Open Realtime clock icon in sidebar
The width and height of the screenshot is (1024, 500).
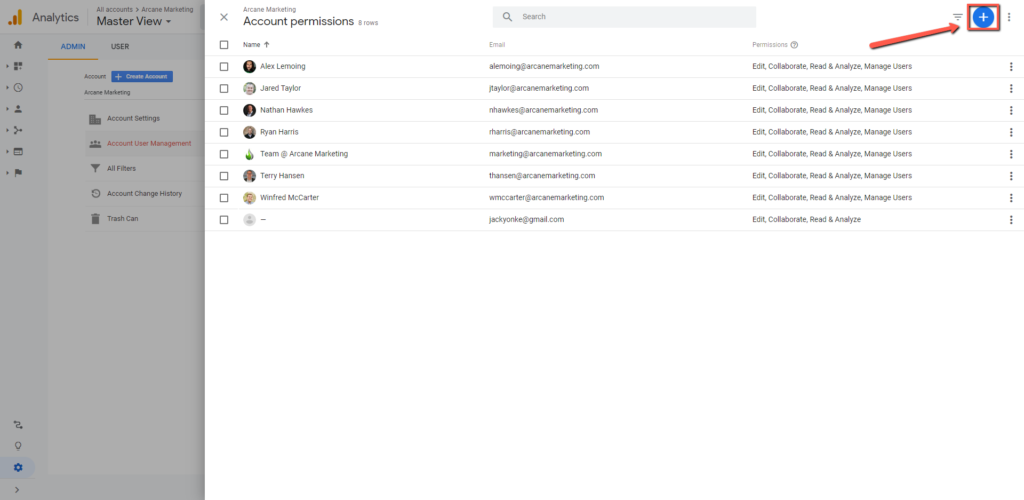(18, 87)
